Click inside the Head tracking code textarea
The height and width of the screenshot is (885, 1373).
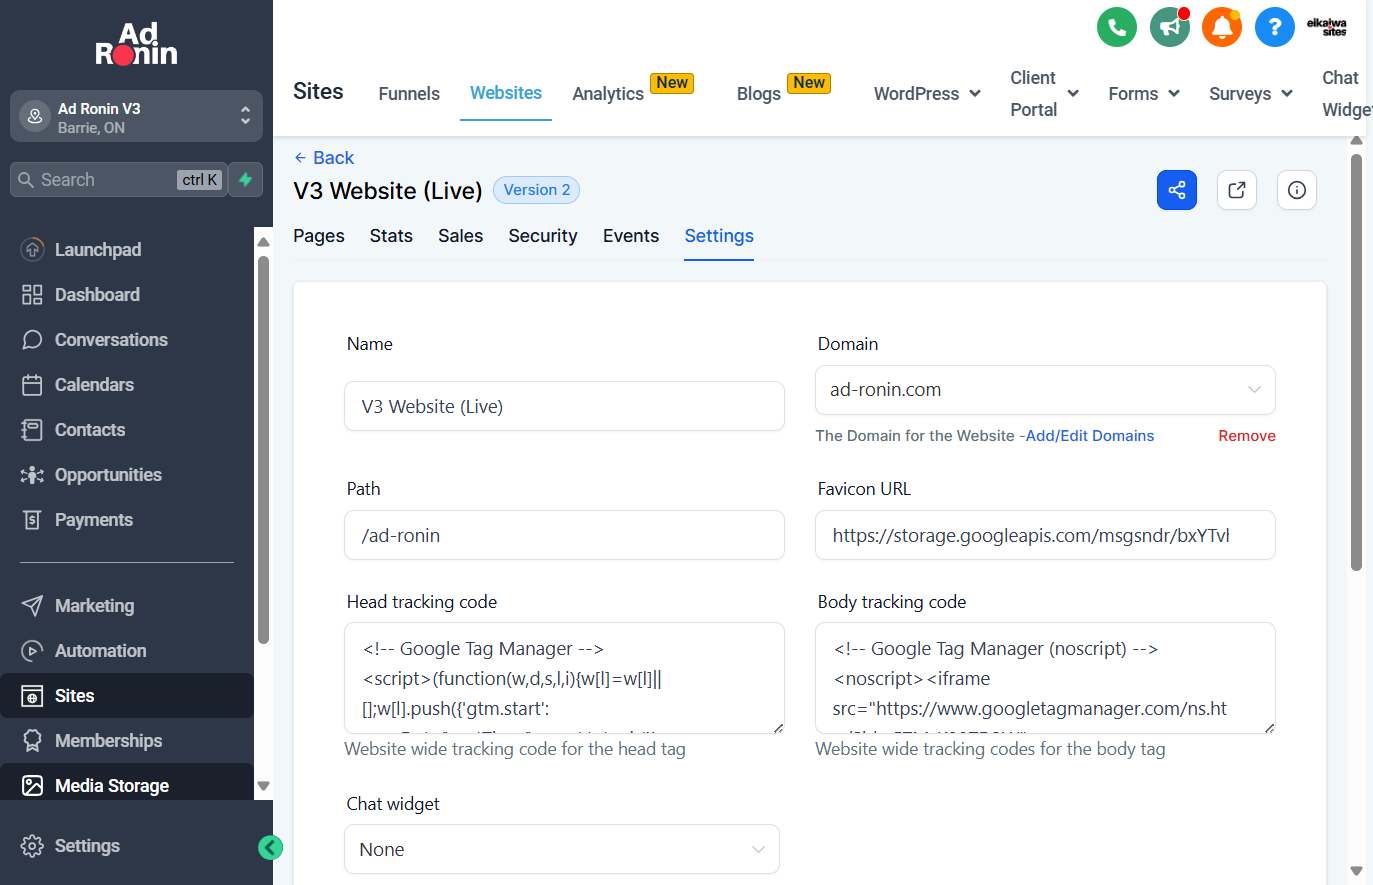(x=564, y=678)
